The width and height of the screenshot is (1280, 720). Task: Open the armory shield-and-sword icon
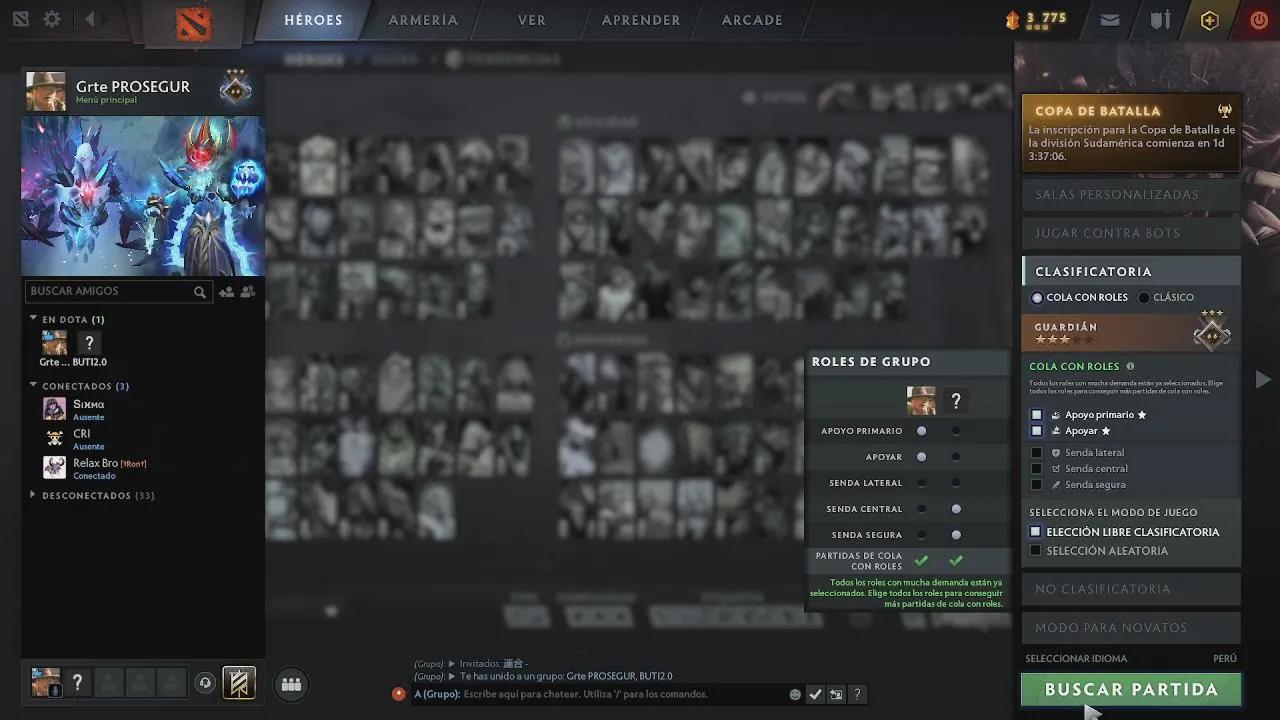point(1160,19)
